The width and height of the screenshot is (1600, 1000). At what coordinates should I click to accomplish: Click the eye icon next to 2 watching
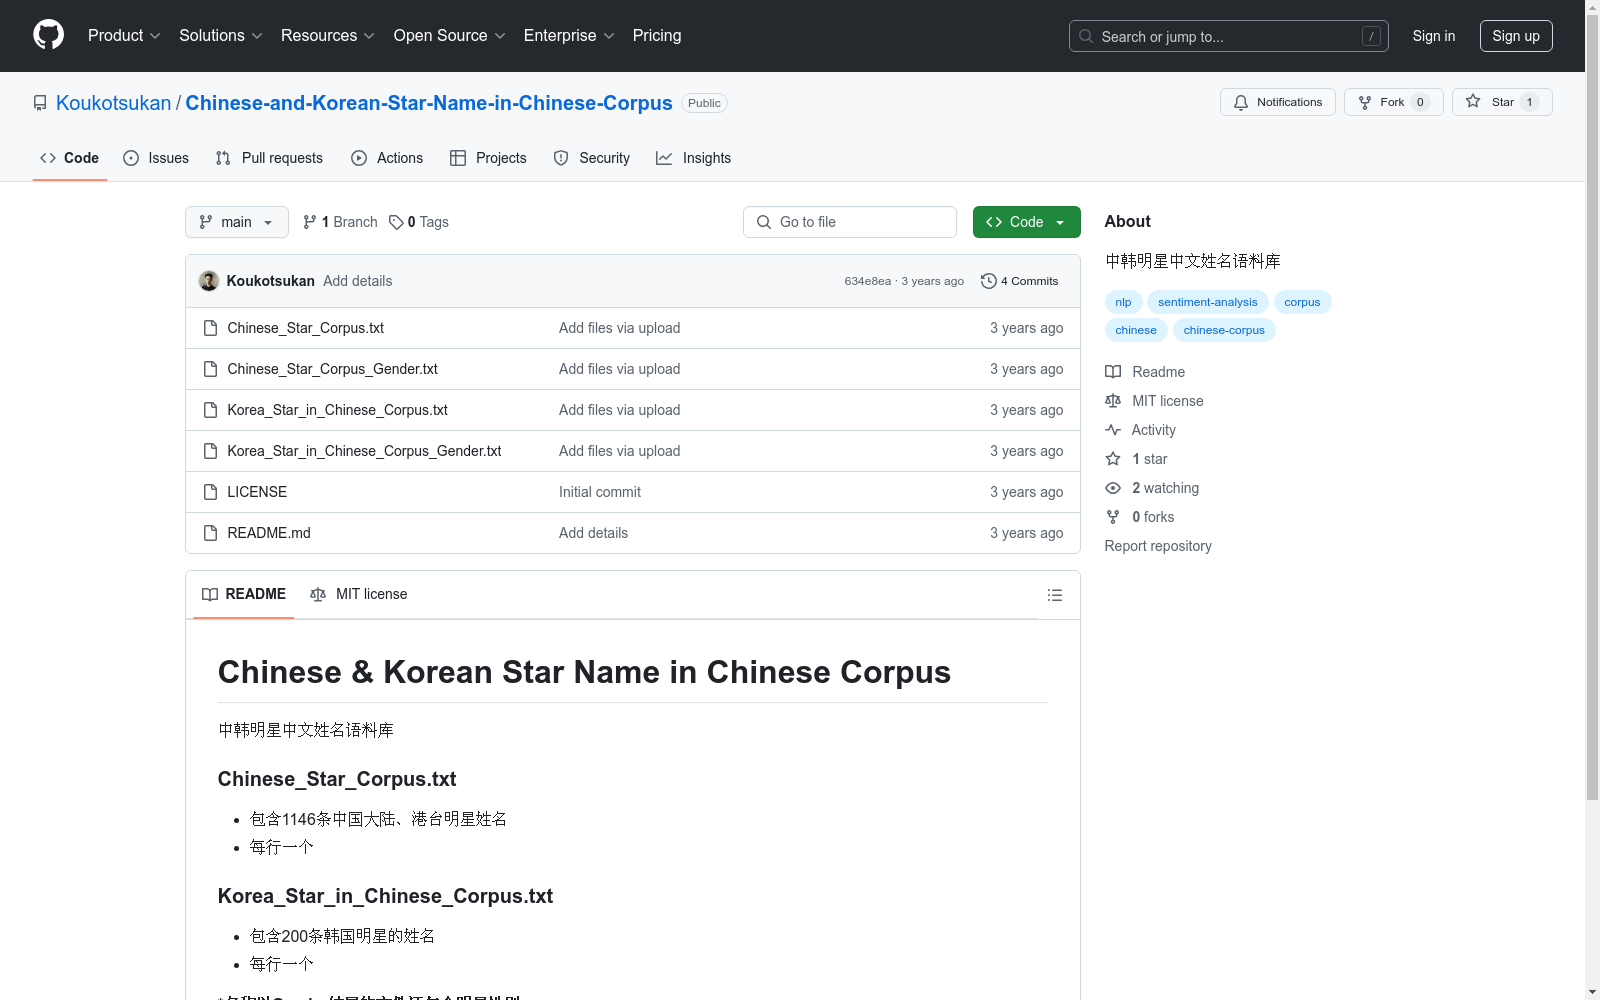pos(1113,488)
